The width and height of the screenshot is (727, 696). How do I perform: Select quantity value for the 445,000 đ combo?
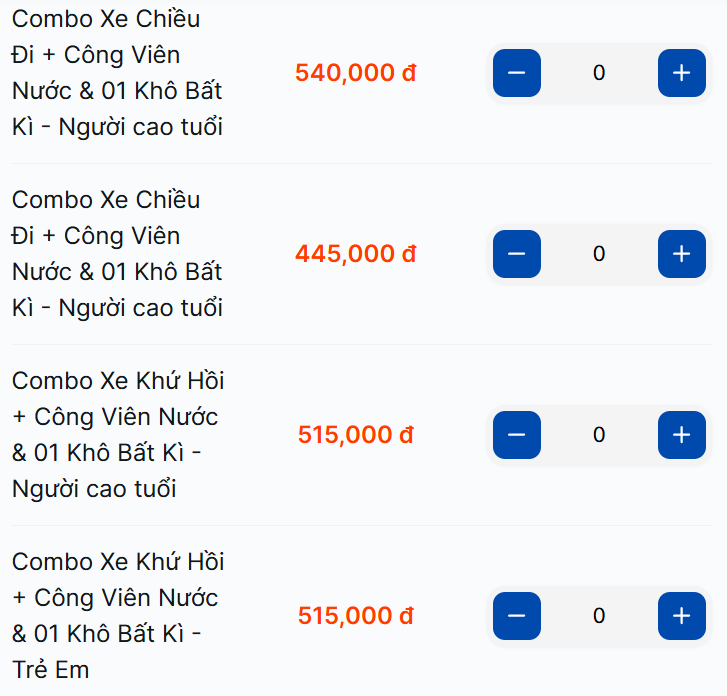(x=599, y=254)
